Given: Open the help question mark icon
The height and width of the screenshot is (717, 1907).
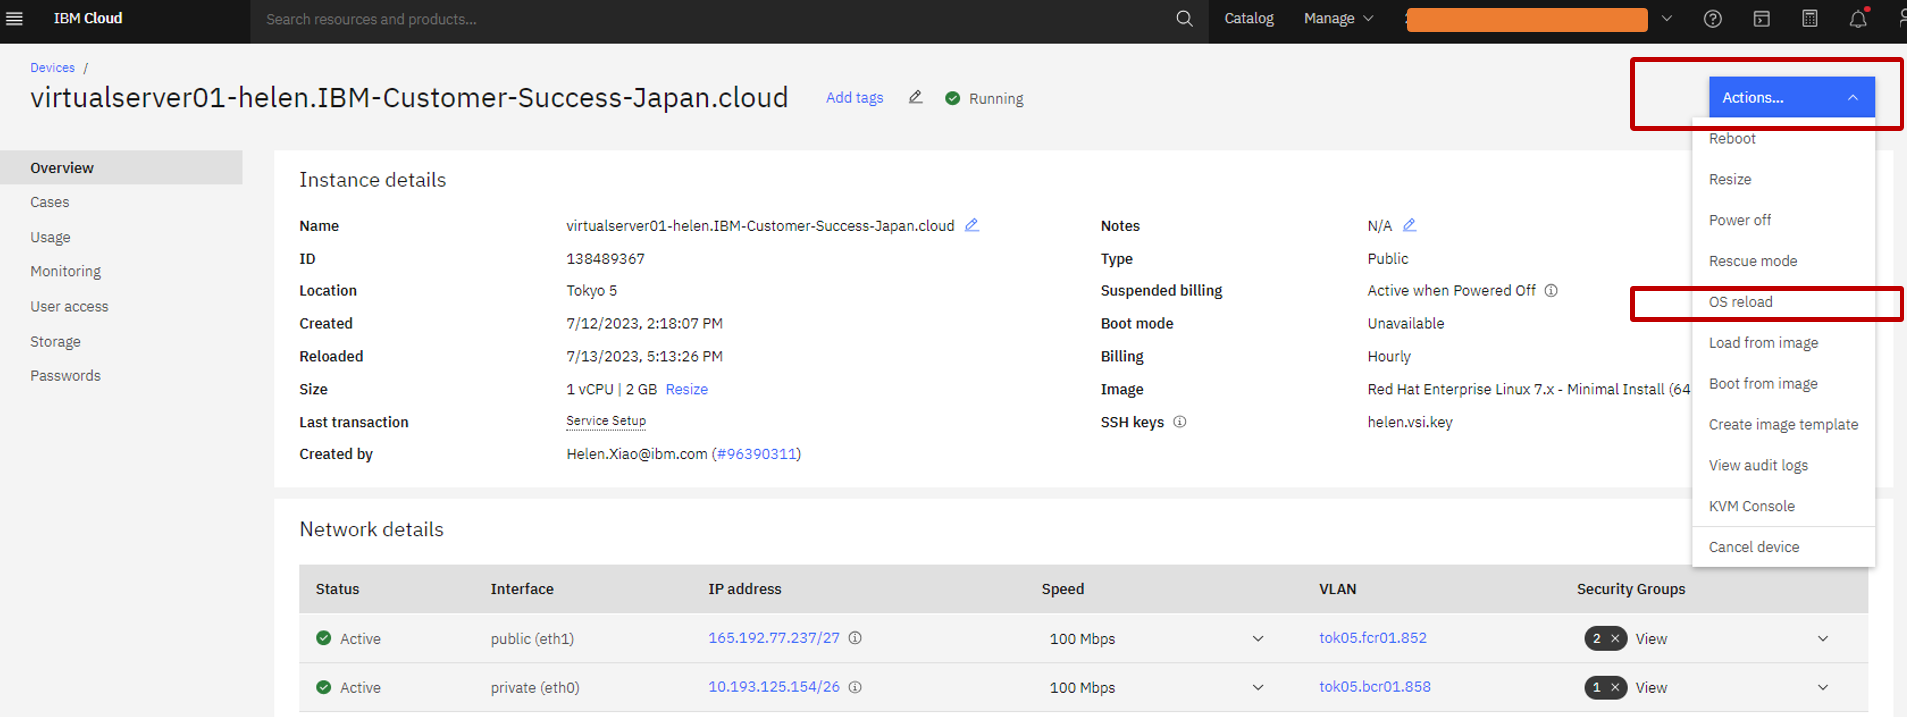Looking at the screenshot, I should 1712,19.
